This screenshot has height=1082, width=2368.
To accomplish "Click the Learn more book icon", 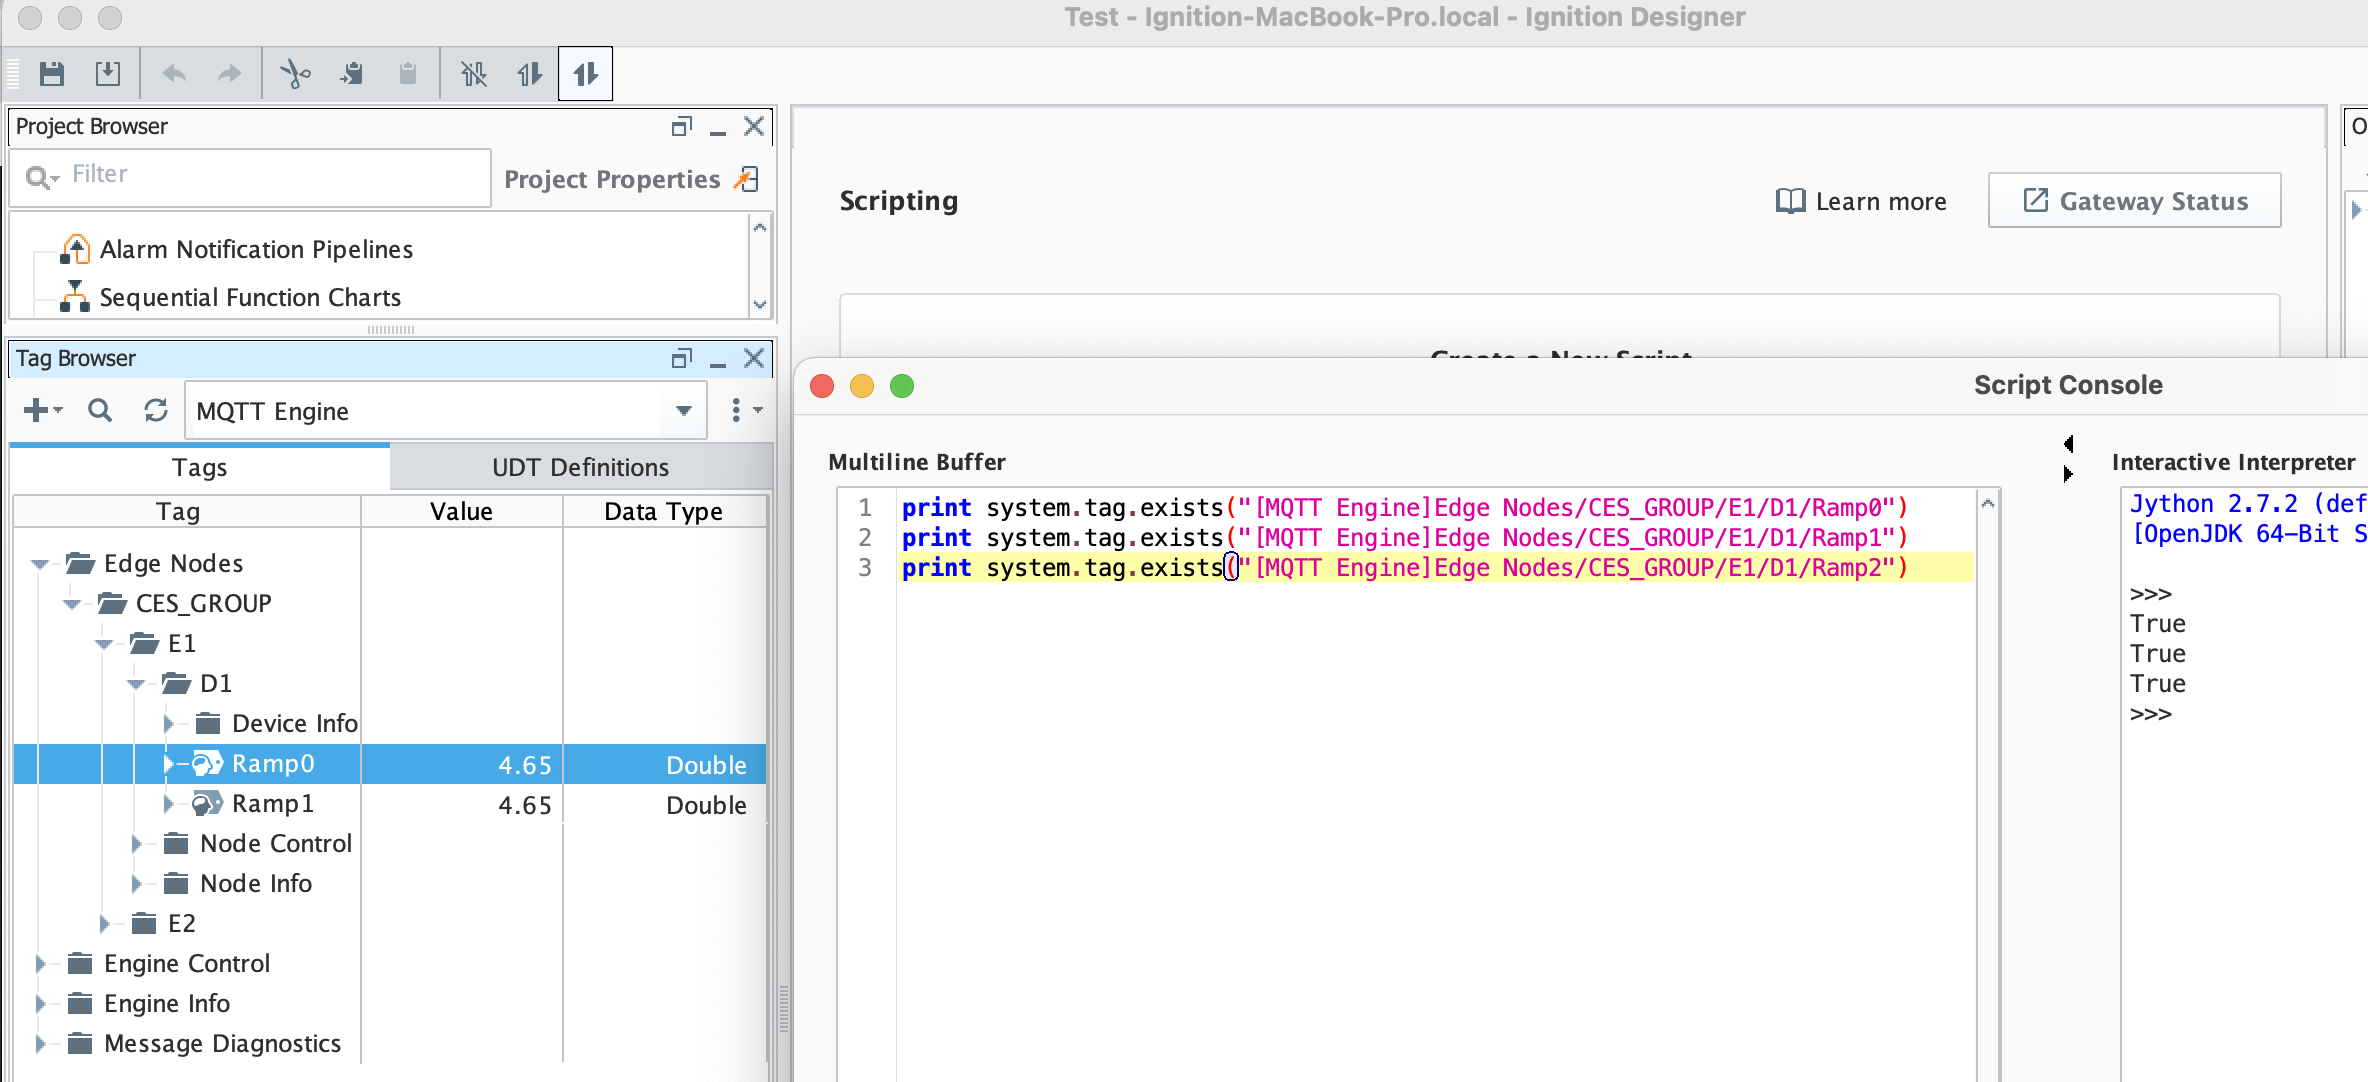I will coord(1790,201).
